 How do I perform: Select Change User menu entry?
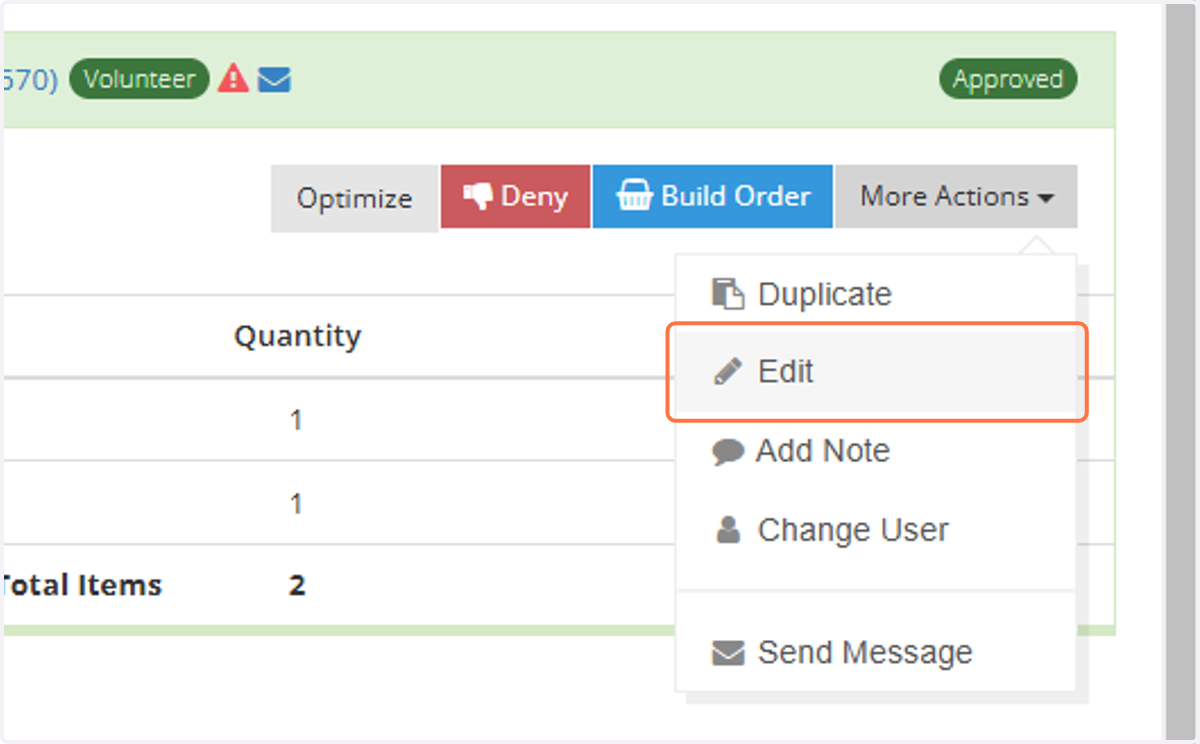875,530
